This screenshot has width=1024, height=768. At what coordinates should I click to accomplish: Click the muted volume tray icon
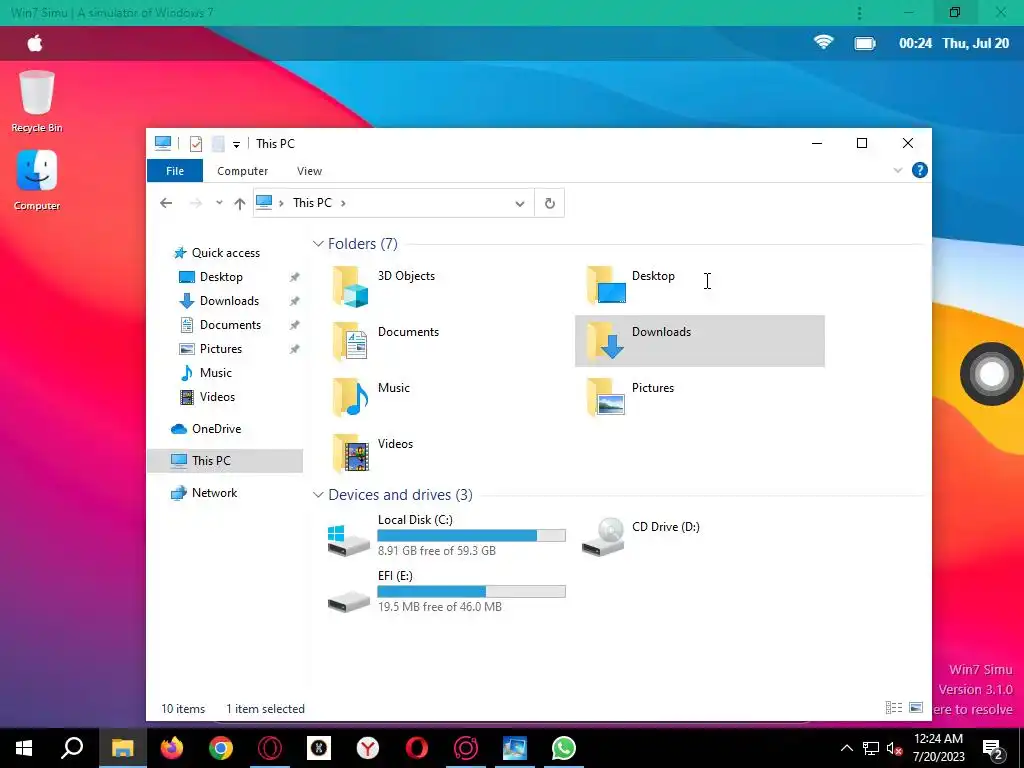pyautogui.click(x=894, y=748)
